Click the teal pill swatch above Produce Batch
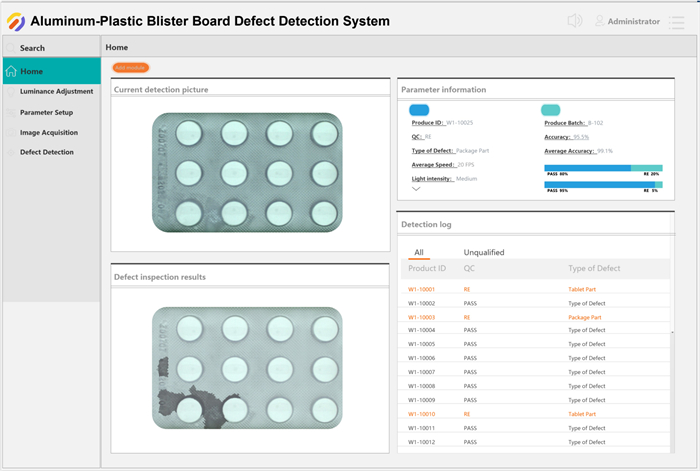This screenshot has width=700, height=471. 550,110
